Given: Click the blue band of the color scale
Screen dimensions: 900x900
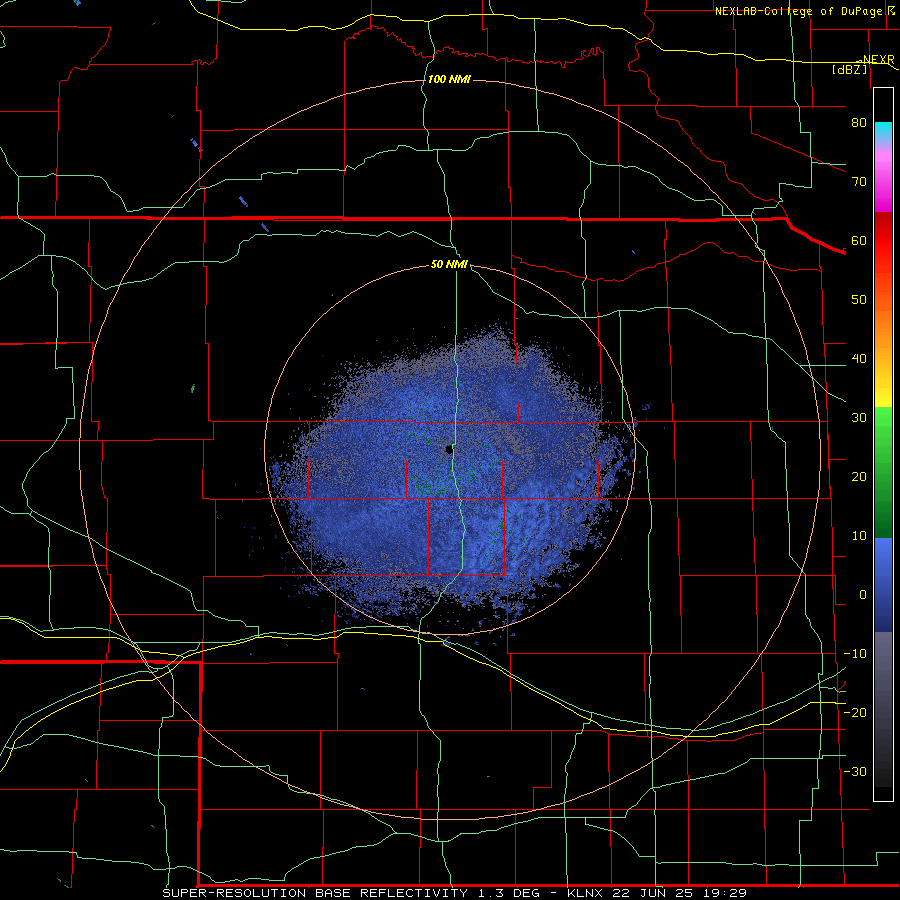Looking at the screenshot, I should pos(883,585).
